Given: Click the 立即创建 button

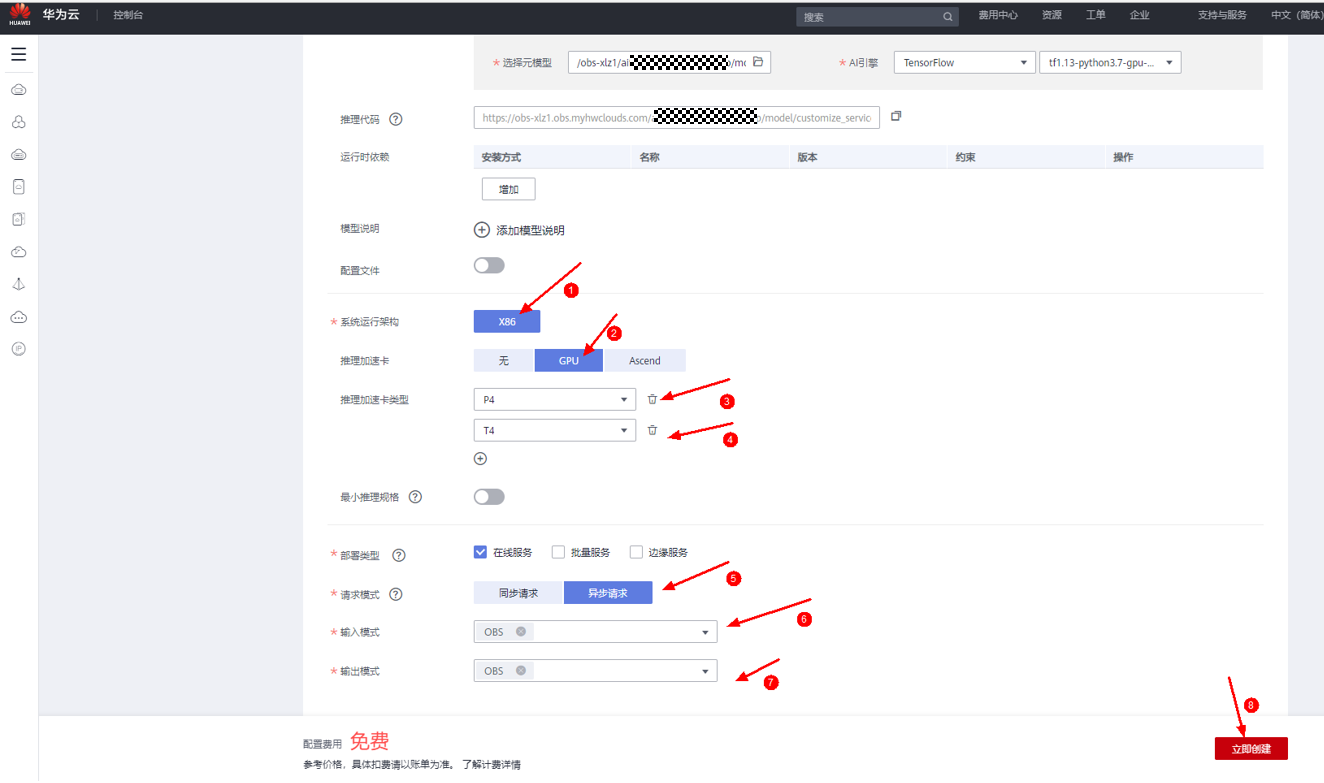Looking at the screenshot, I should 1251,748.
